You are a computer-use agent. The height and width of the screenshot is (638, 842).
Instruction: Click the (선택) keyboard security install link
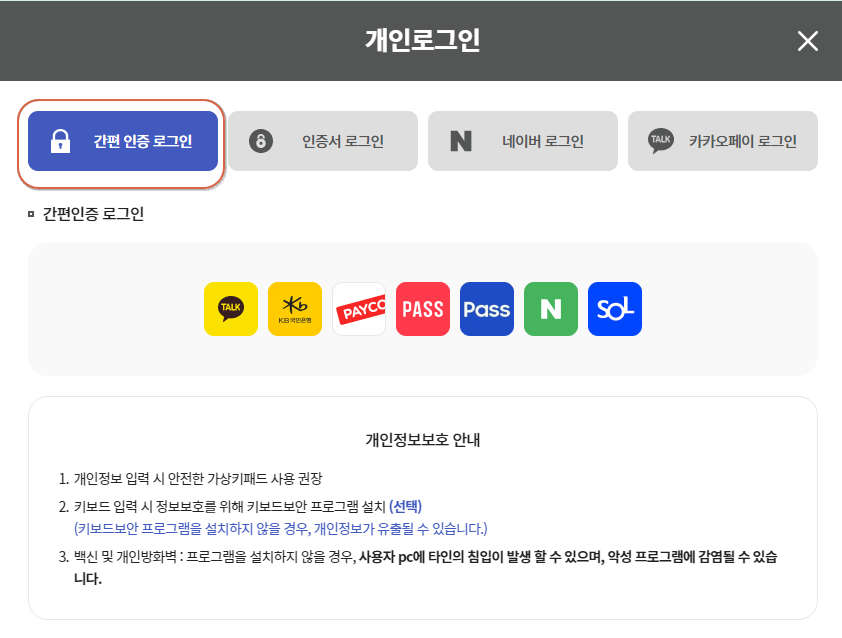point(405,506)
